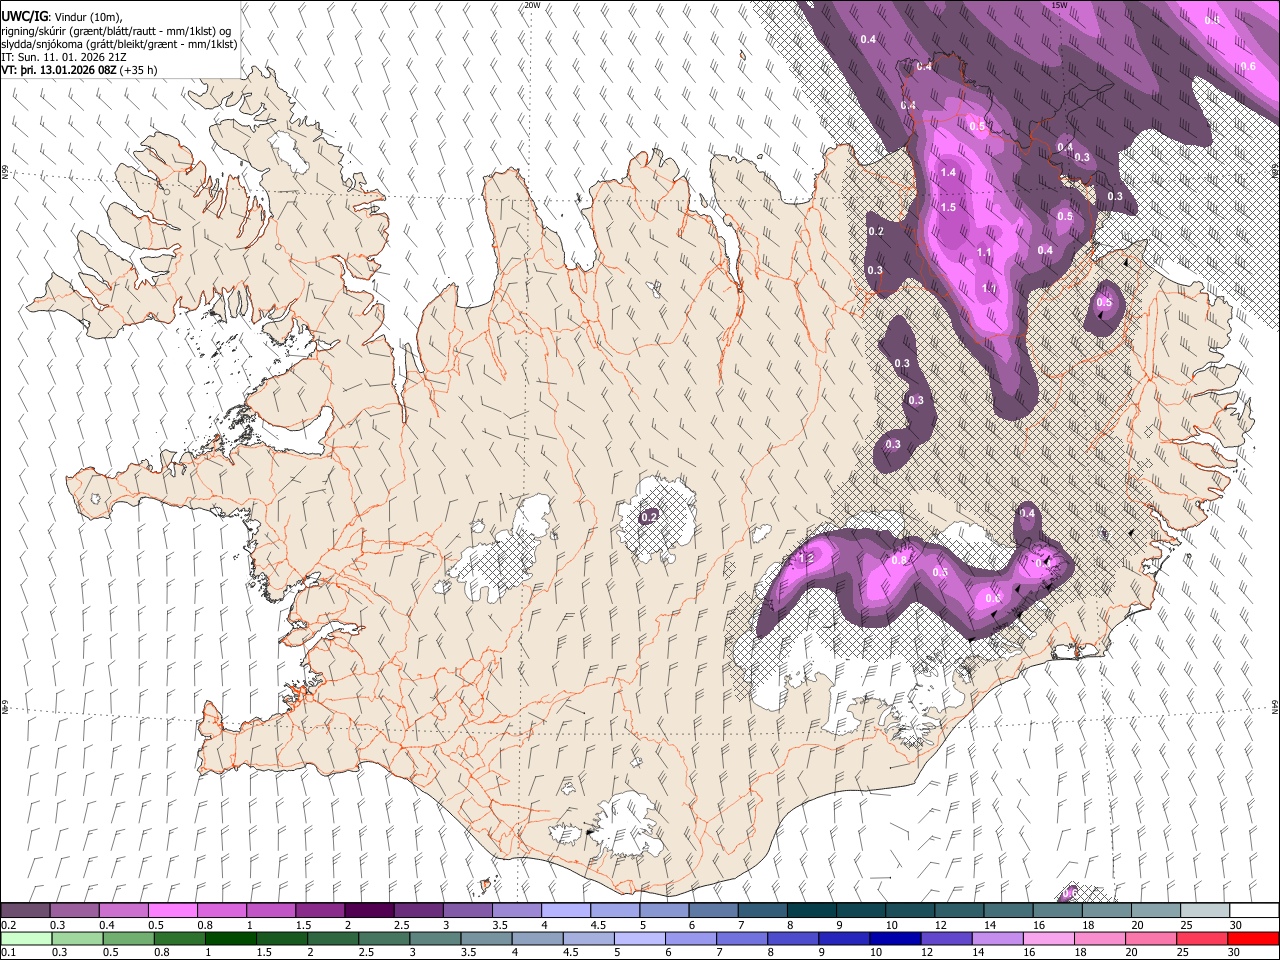1280x960 pixels.
Task: Click the light lavender swatch at 4 in the upper legend
Action: point(566,910)
